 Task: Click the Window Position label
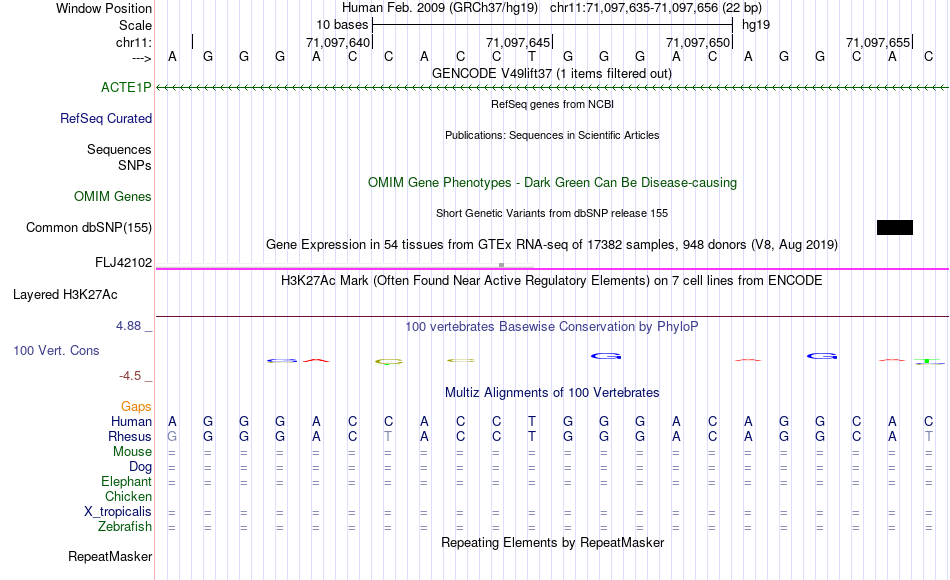click(104, 8)
